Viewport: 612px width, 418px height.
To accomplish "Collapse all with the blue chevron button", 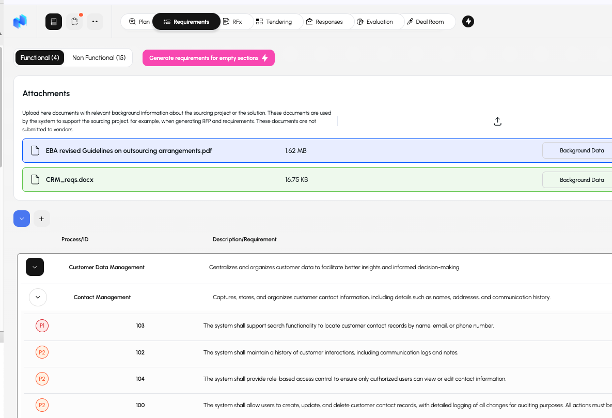I will click(22, 217).
